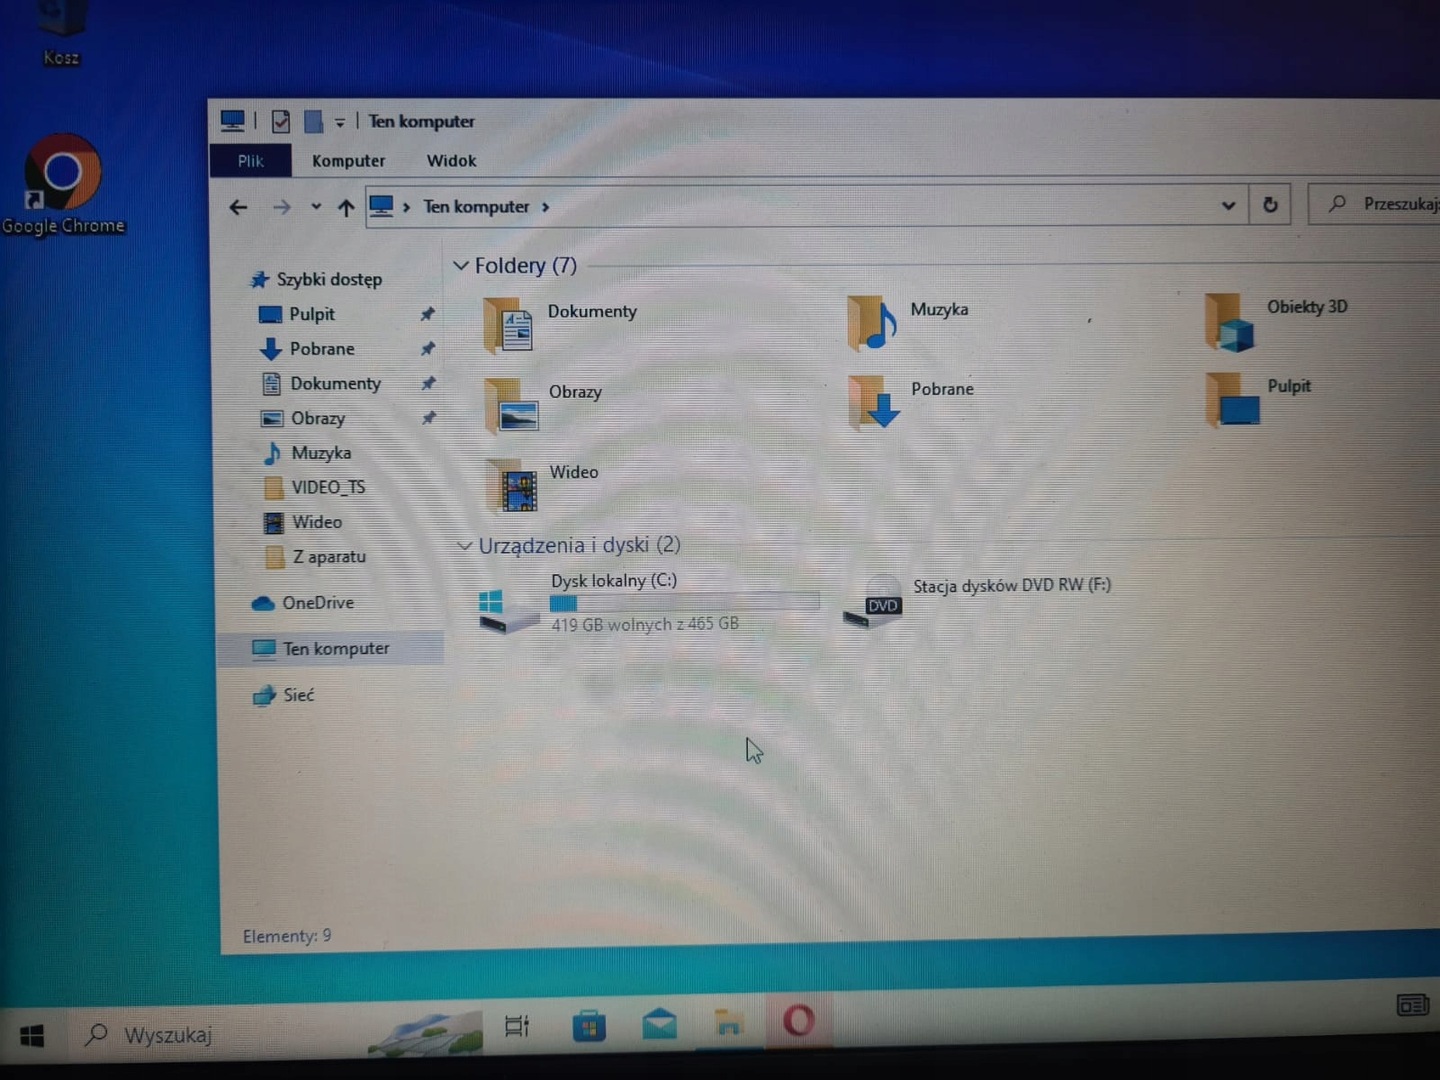Open the quick access toolbar customize dropdown
The image size is (1440, 1080).
tap(340, 122)
